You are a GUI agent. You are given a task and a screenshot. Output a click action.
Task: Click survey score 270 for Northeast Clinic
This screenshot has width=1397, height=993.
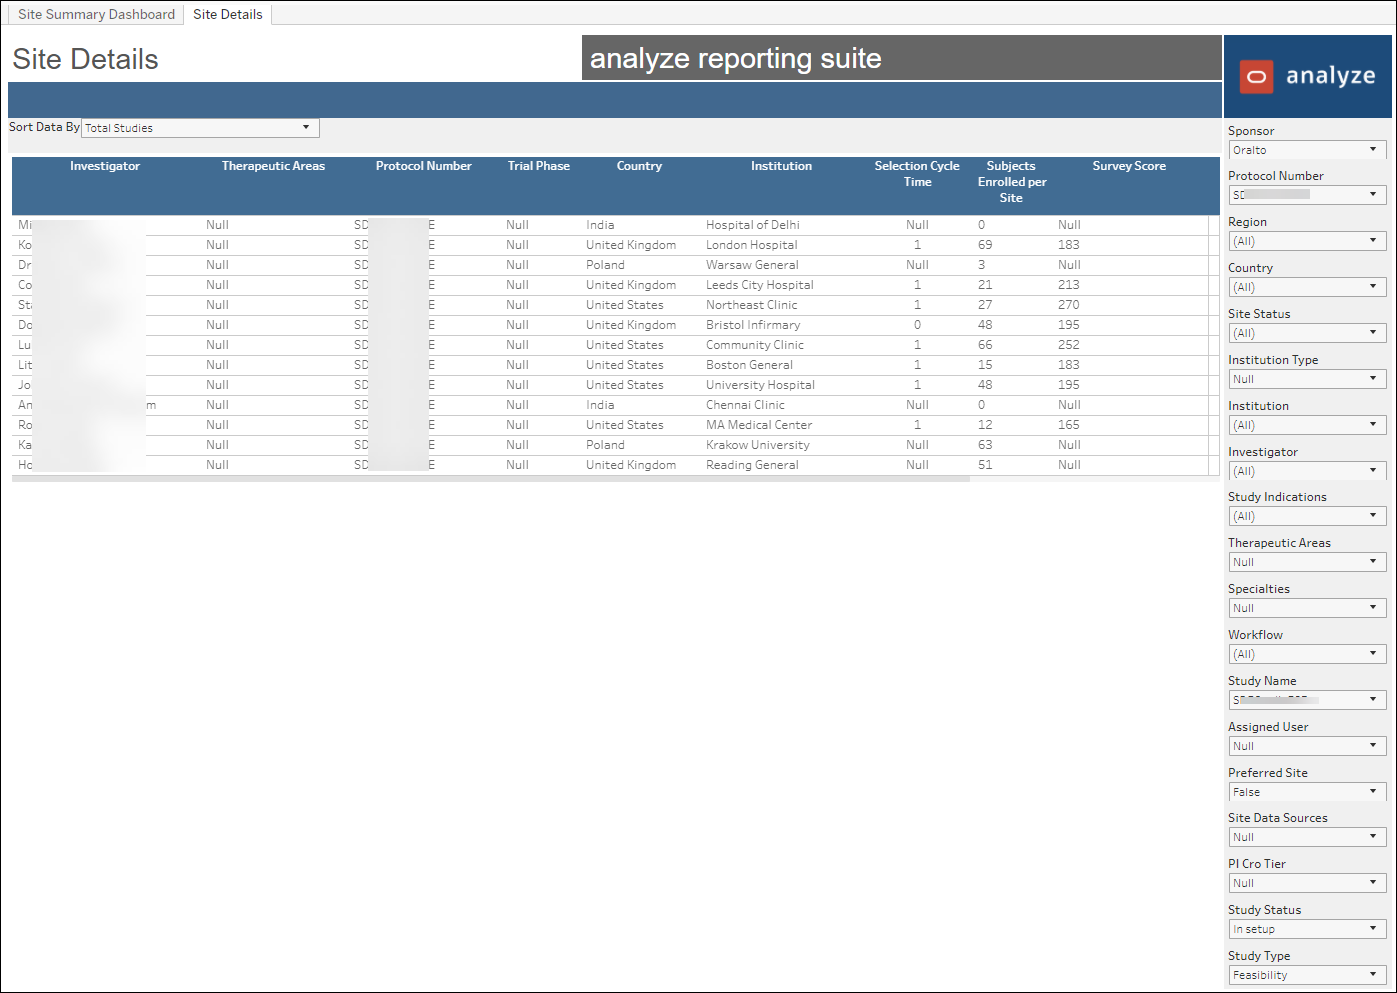(x=1069, y=305)
